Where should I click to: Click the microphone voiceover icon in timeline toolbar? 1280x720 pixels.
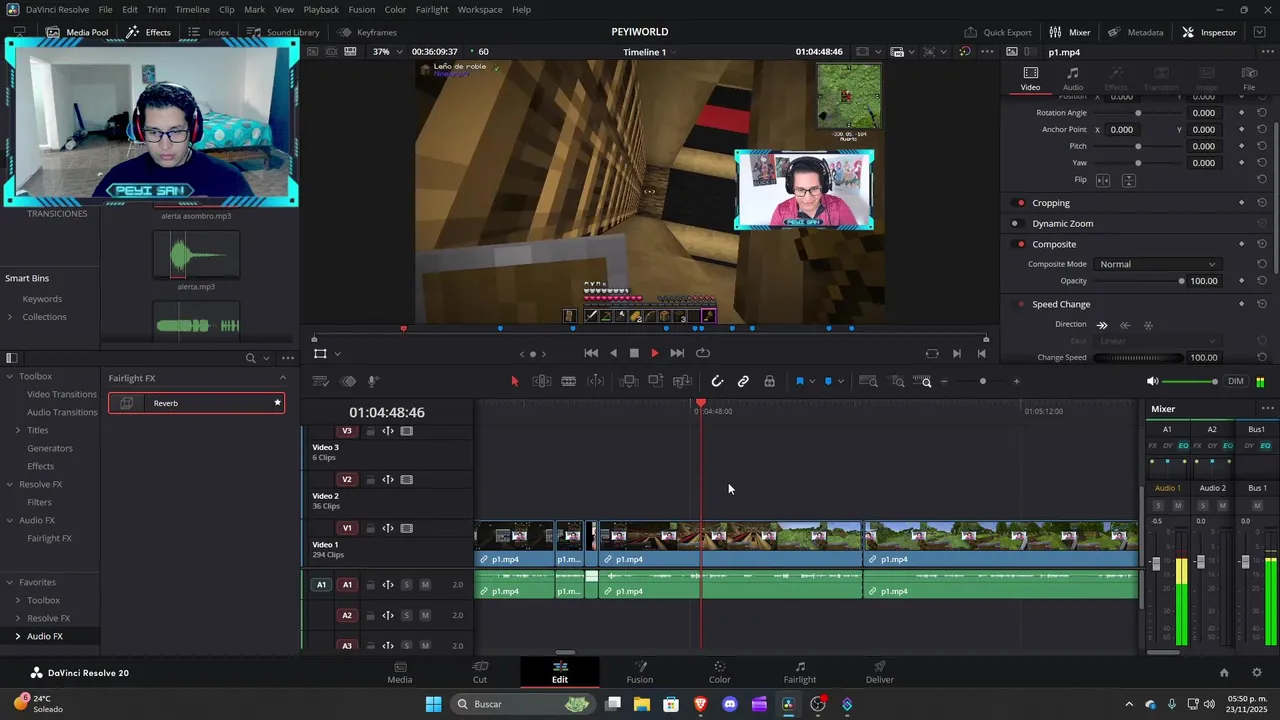coord(373,381)
